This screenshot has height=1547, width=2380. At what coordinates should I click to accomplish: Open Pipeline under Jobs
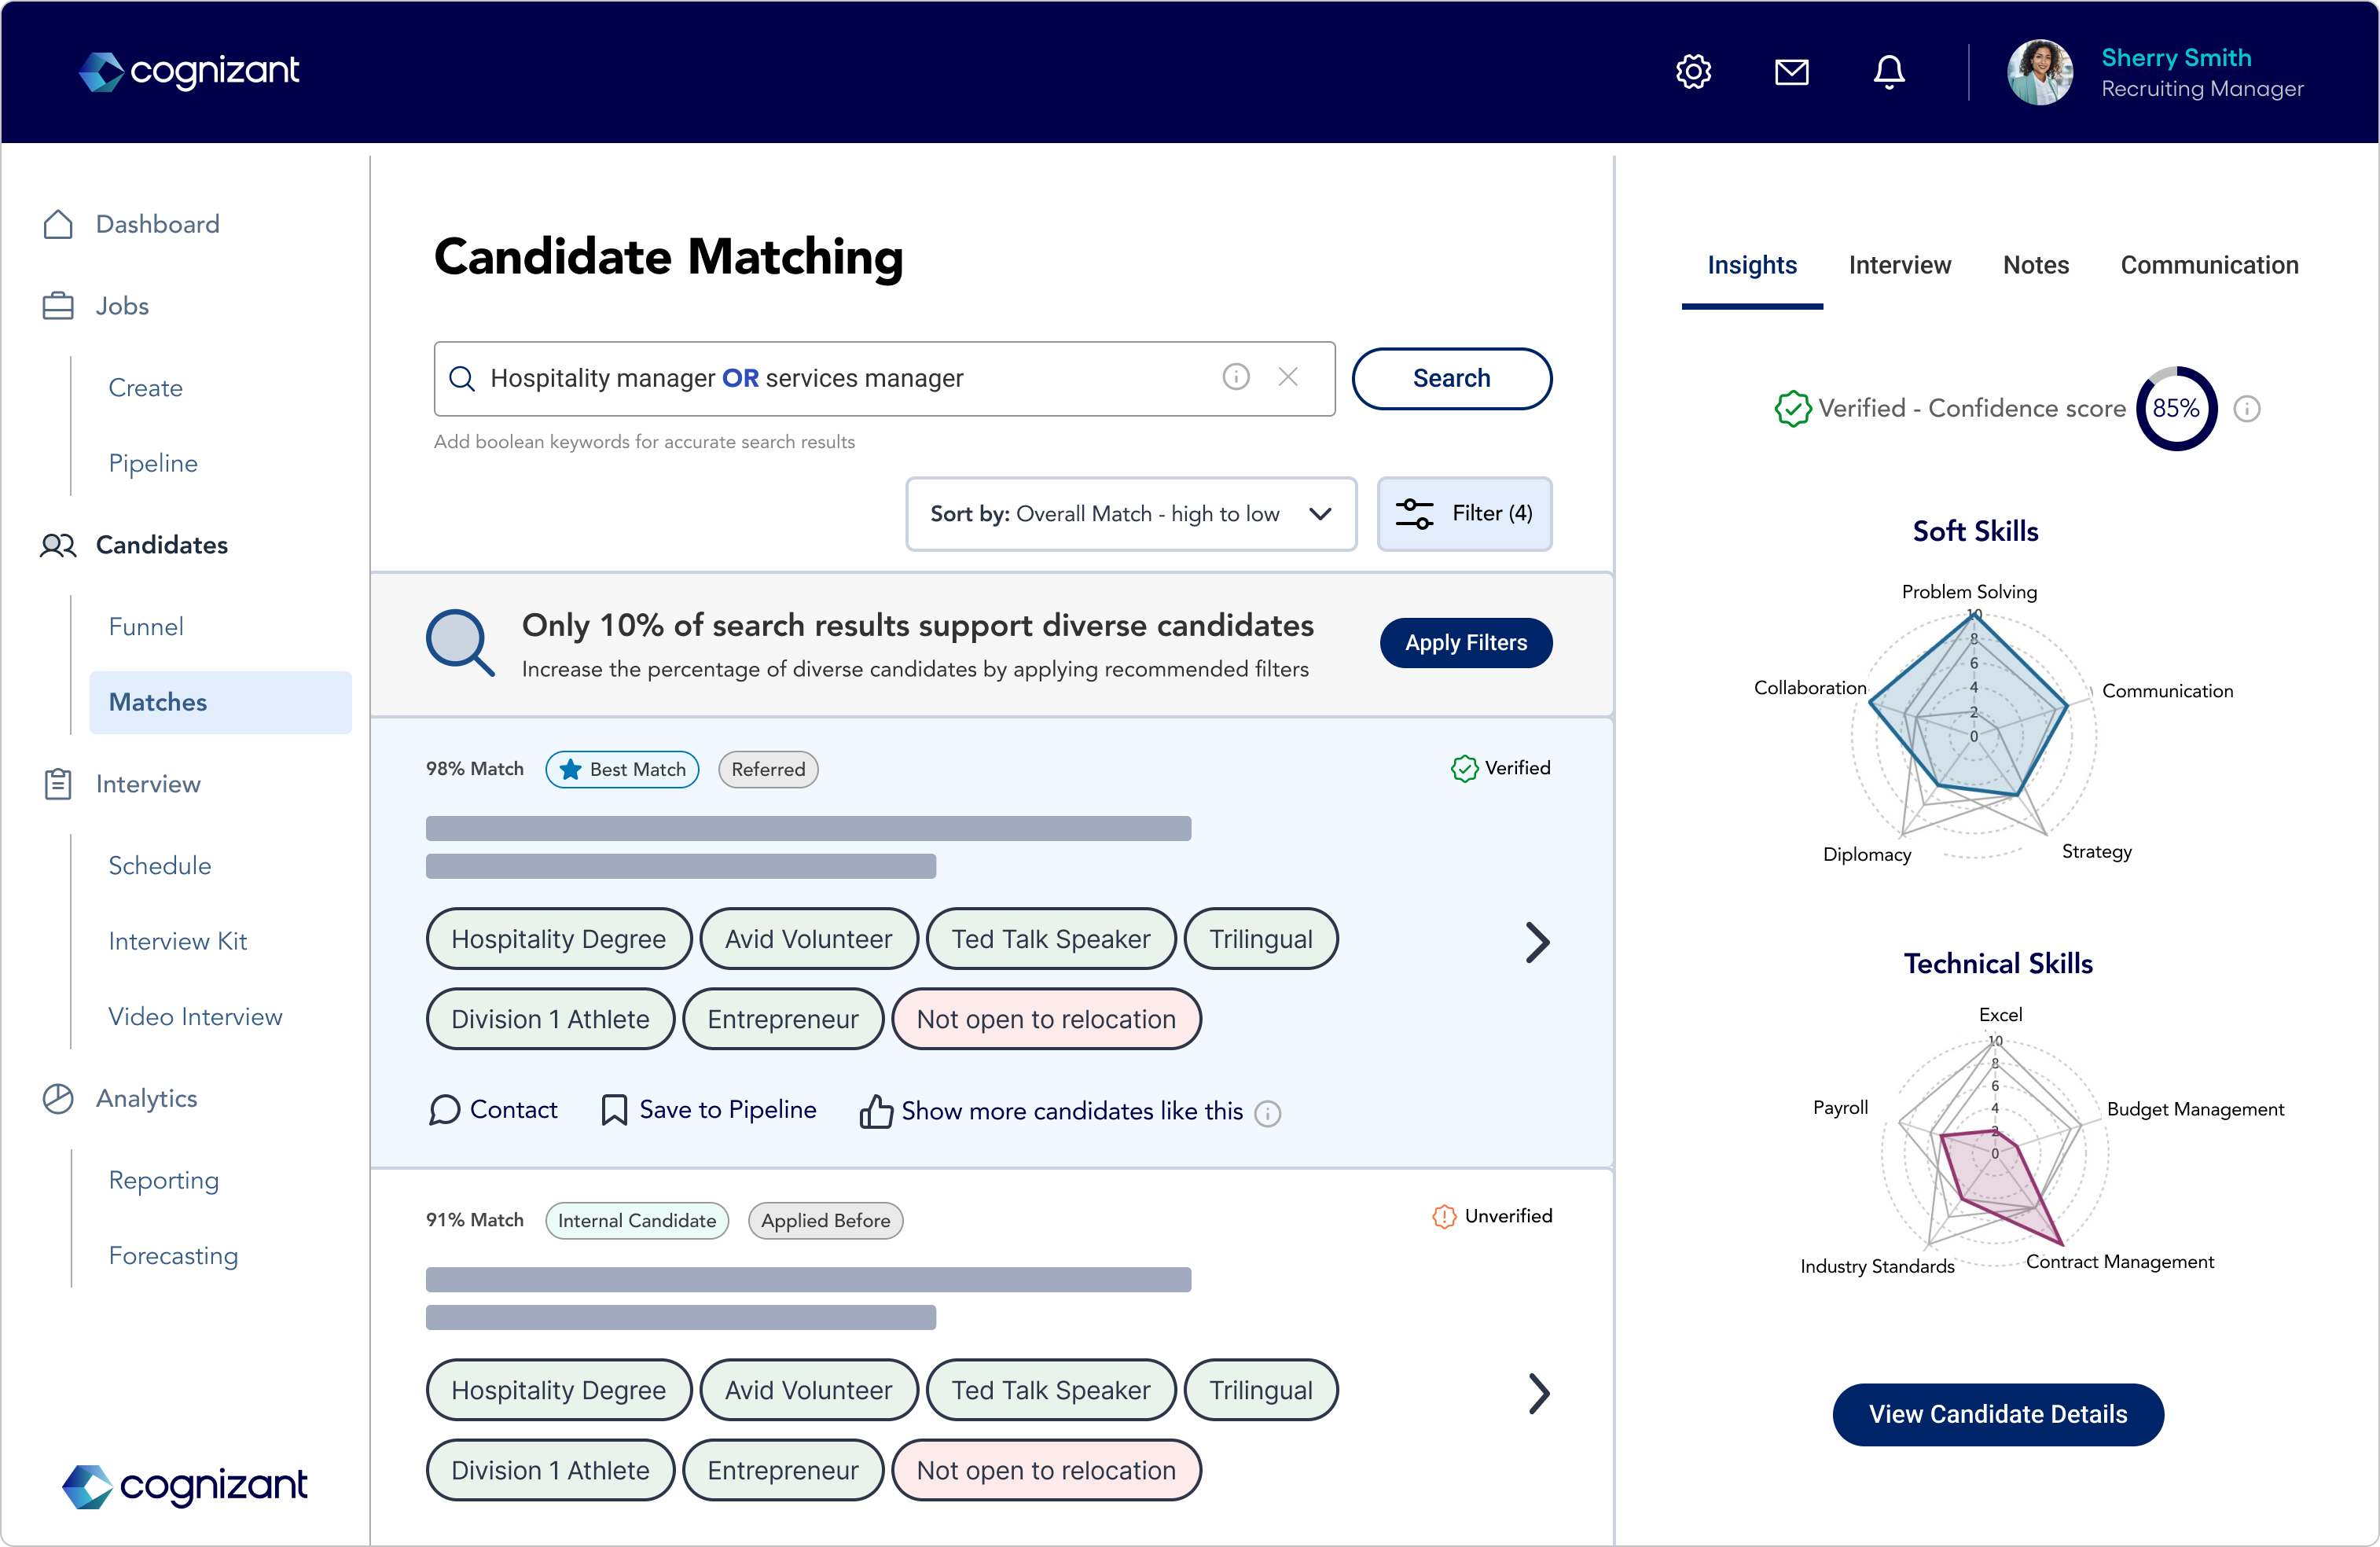click(153, 463)
